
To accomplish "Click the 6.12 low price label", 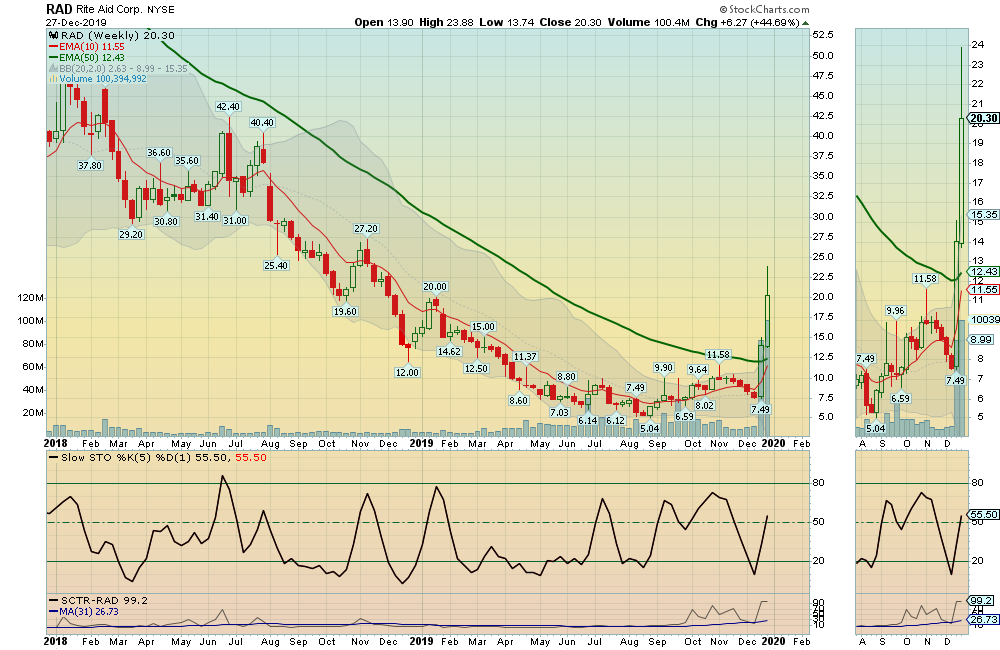I will tap(615, 420).
